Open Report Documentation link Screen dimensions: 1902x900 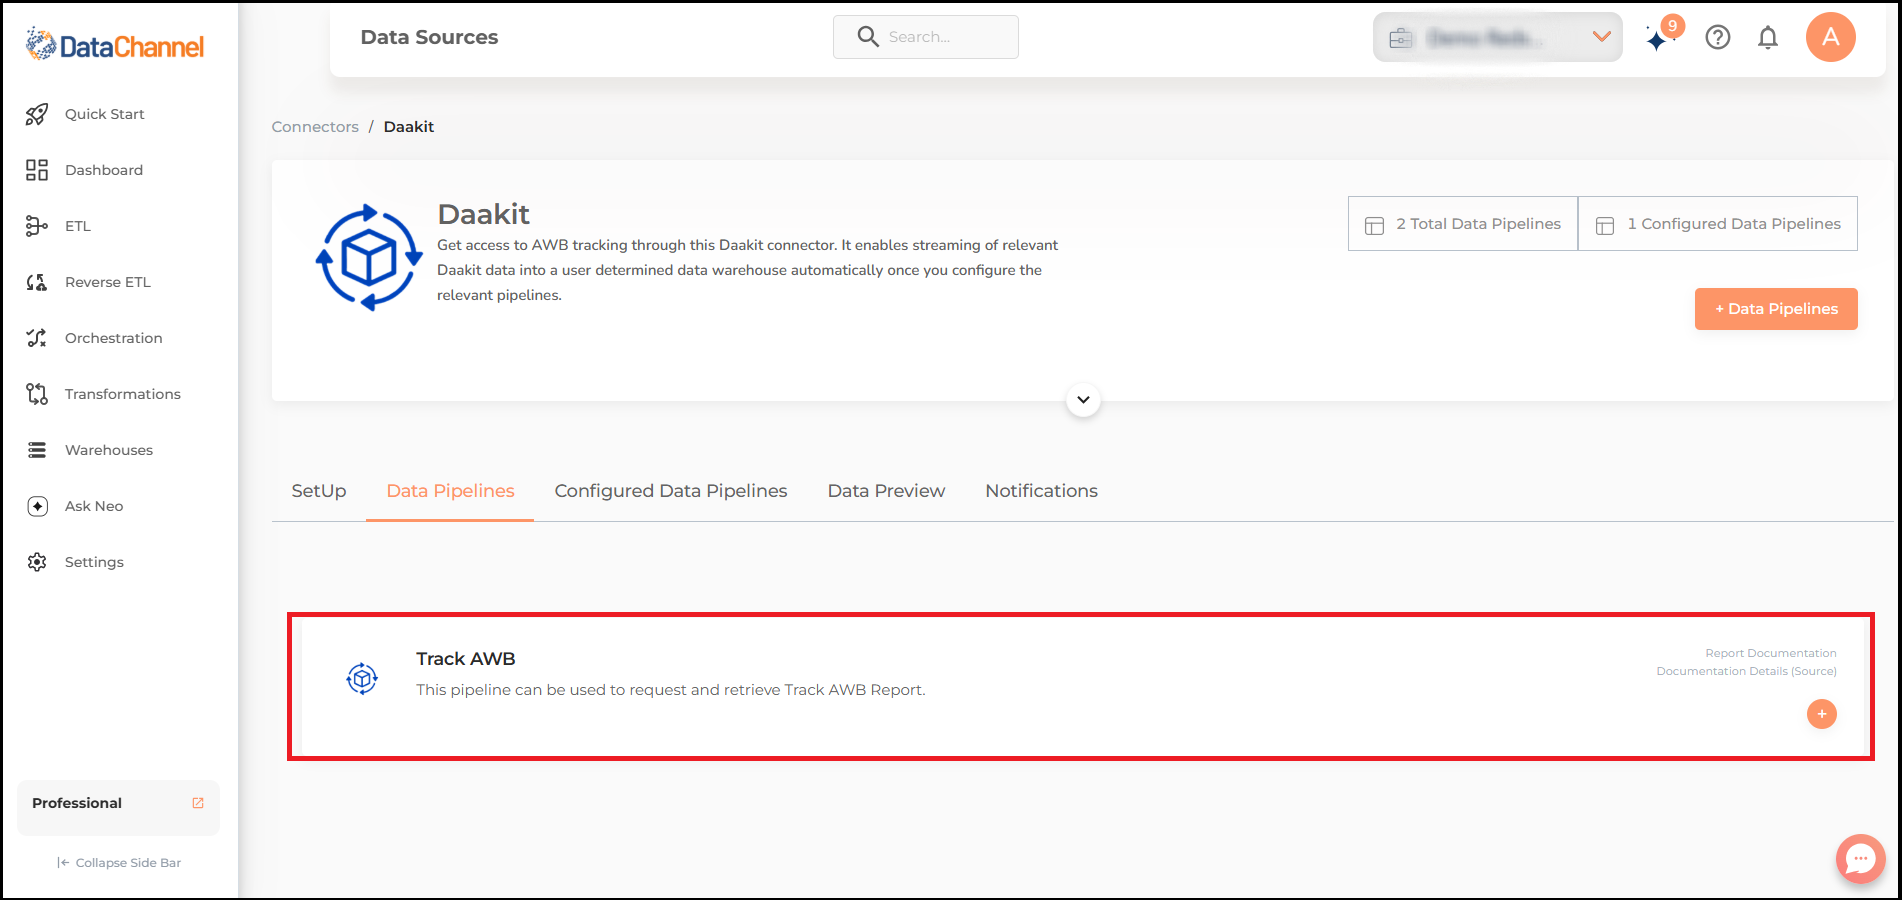1771,653
